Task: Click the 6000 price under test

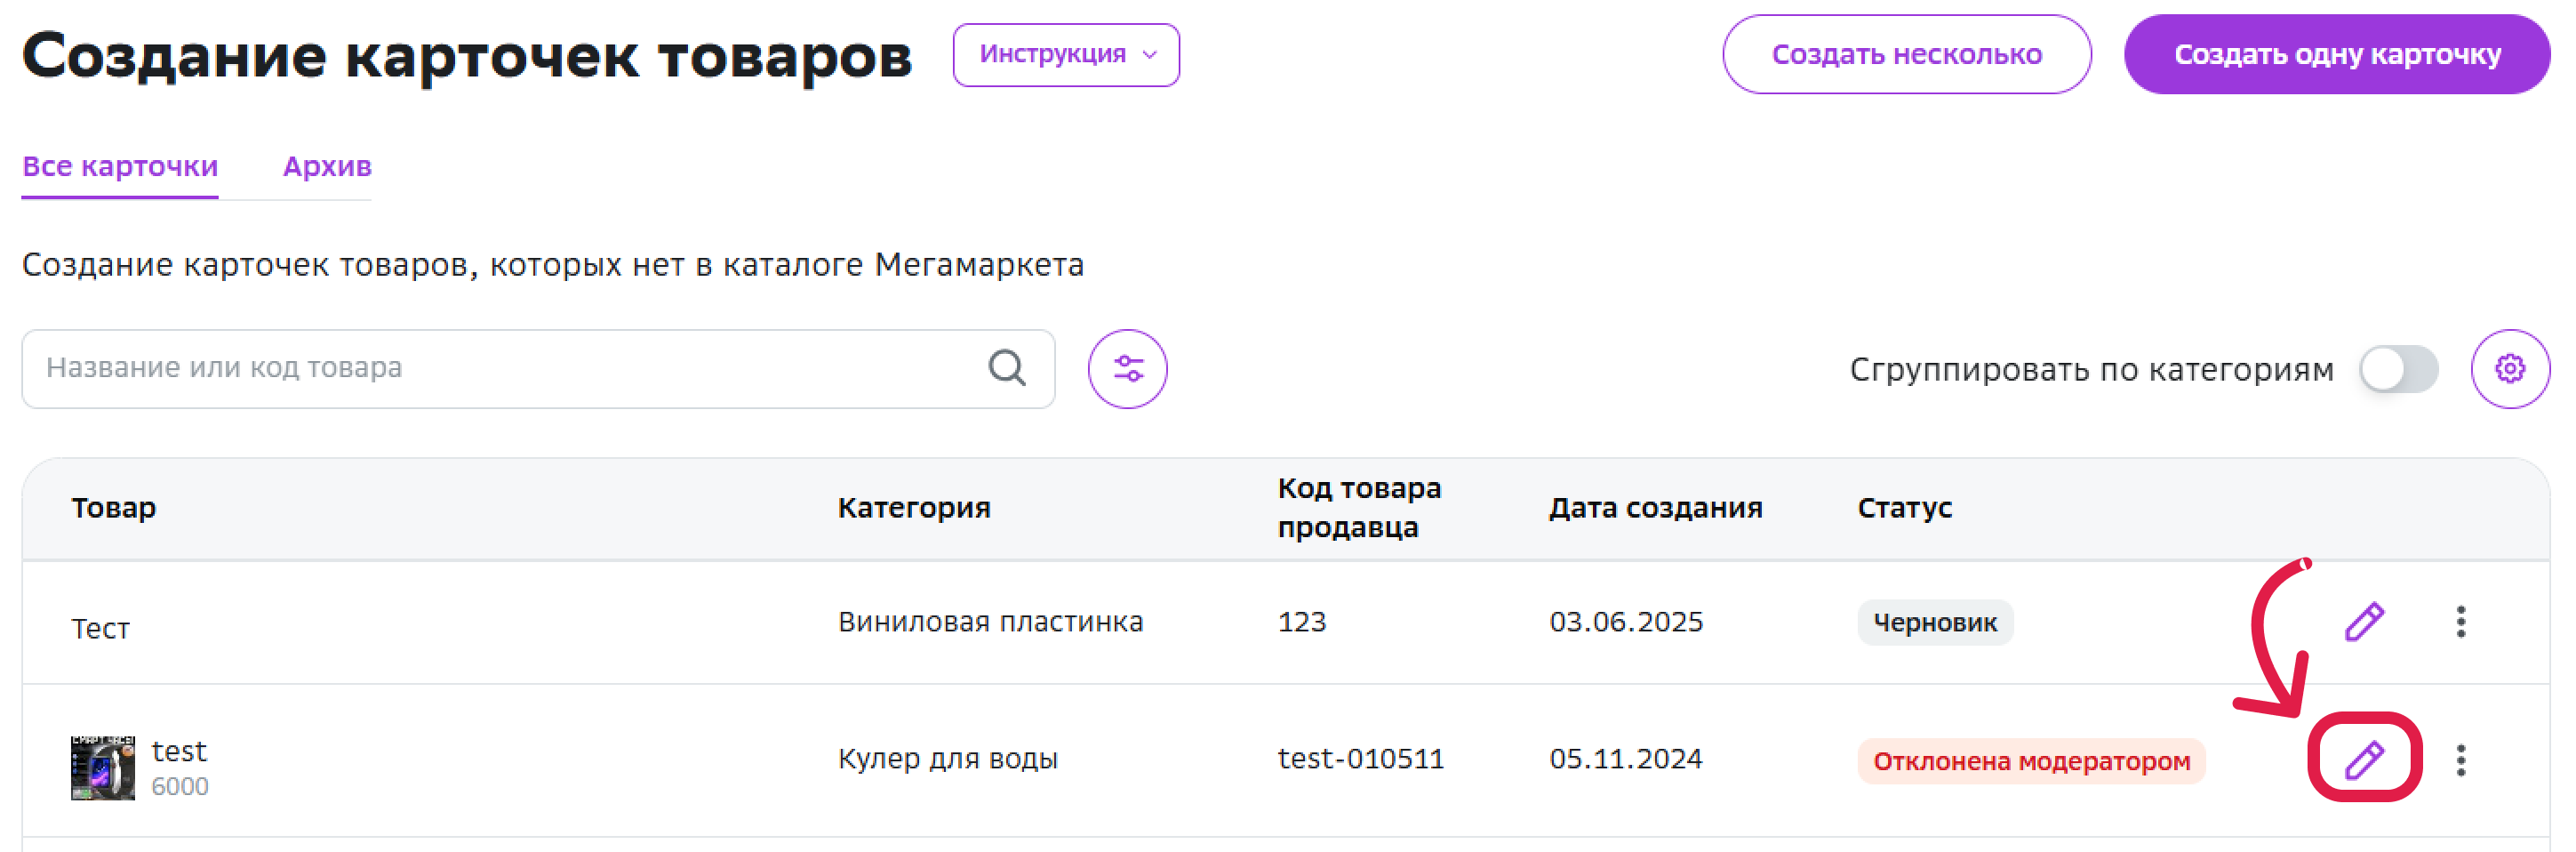Action: pyautogui.click(x=180, y=787)
